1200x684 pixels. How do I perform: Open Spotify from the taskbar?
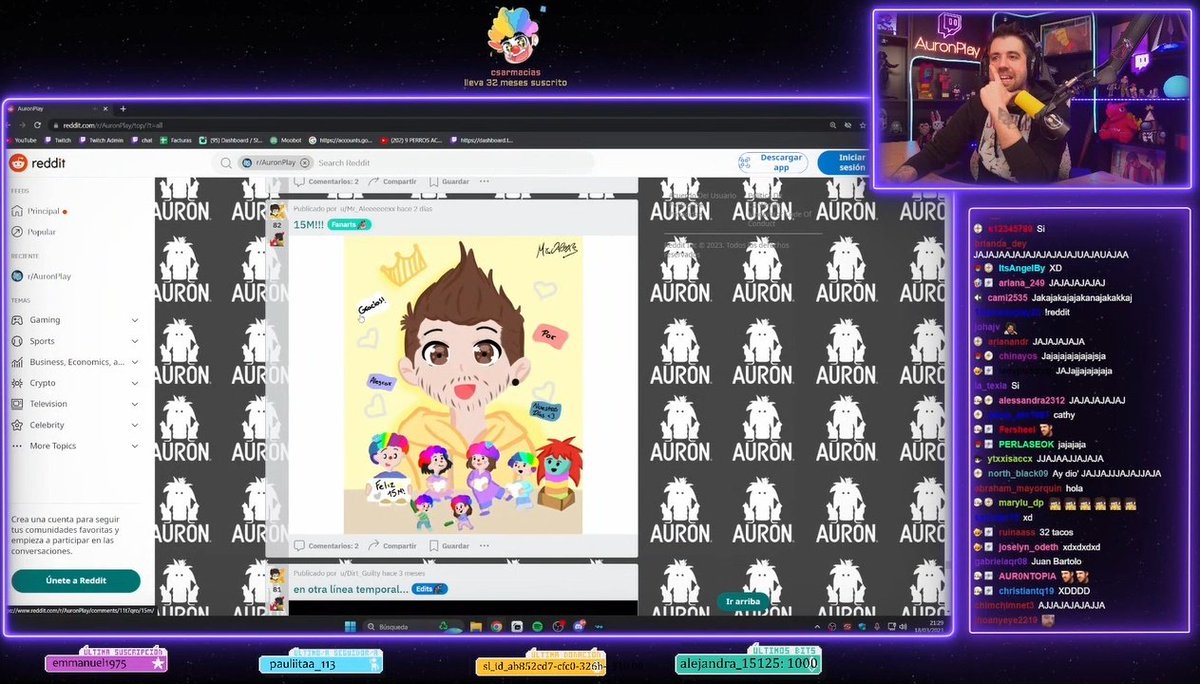tap(535, 627)
